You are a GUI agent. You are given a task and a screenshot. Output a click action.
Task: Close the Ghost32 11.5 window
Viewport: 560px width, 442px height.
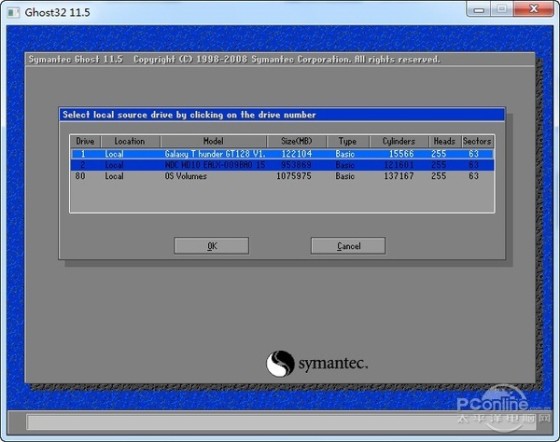tap(534, 9)
